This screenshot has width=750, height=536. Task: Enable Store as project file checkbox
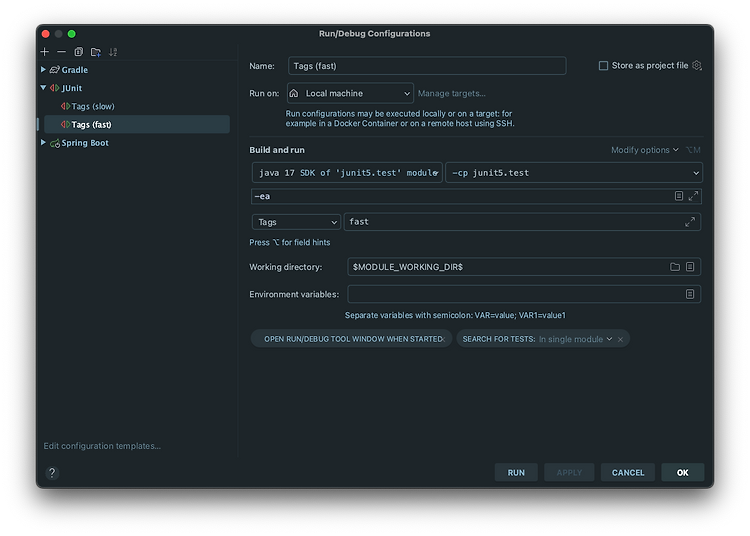(604, 66)
